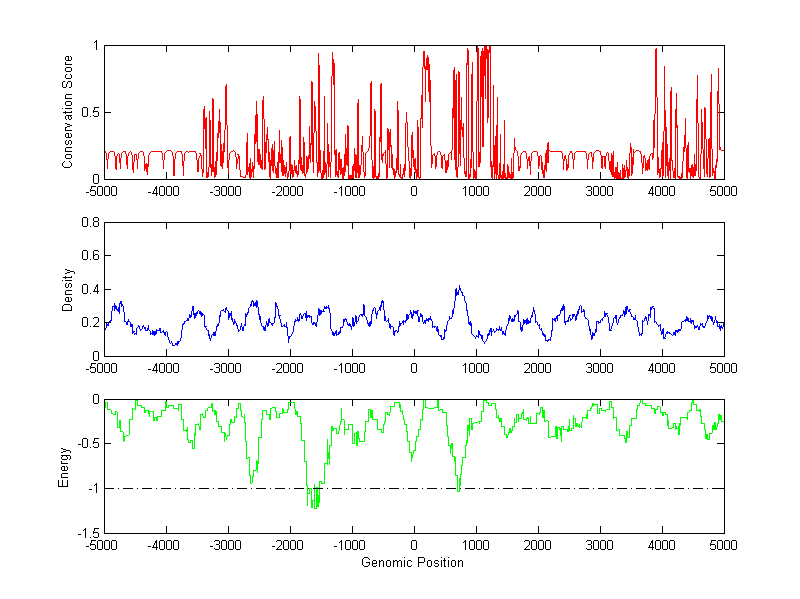Select the deepest green dip in Energy plot
The height and width of the screenshot is (599, 800).
(315, 505)
